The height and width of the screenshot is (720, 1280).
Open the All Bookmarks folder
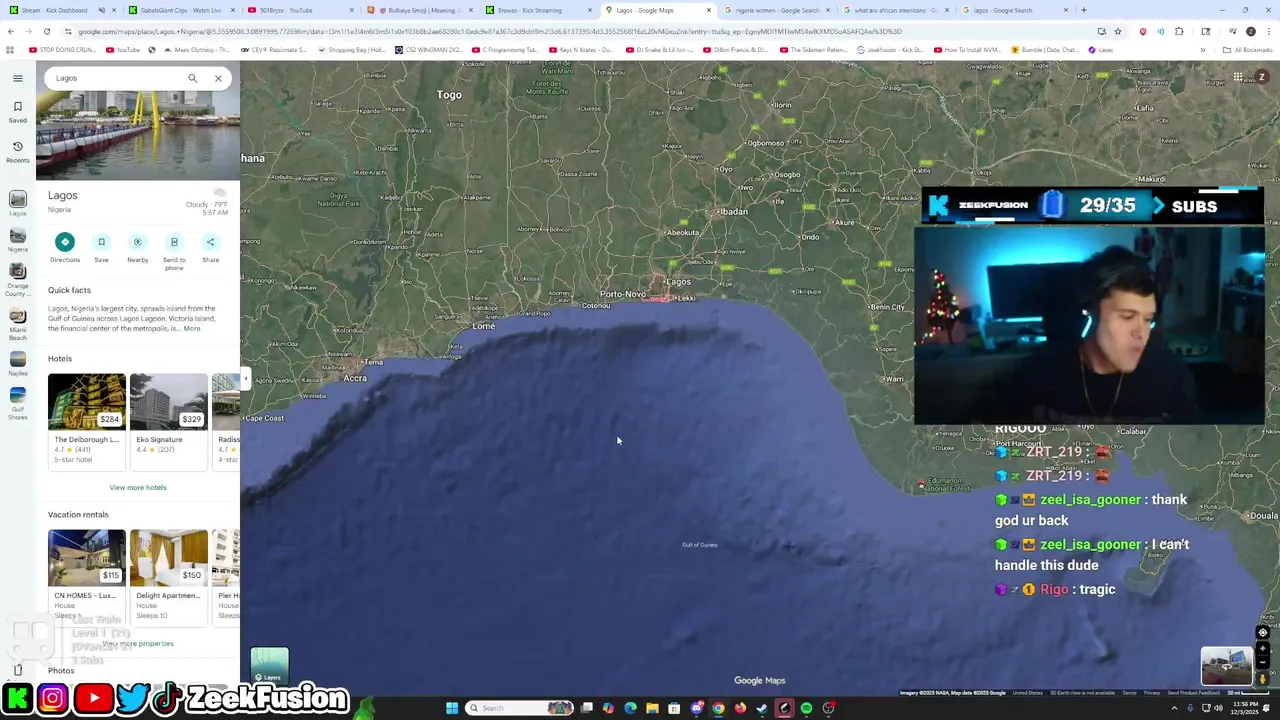1249,50
